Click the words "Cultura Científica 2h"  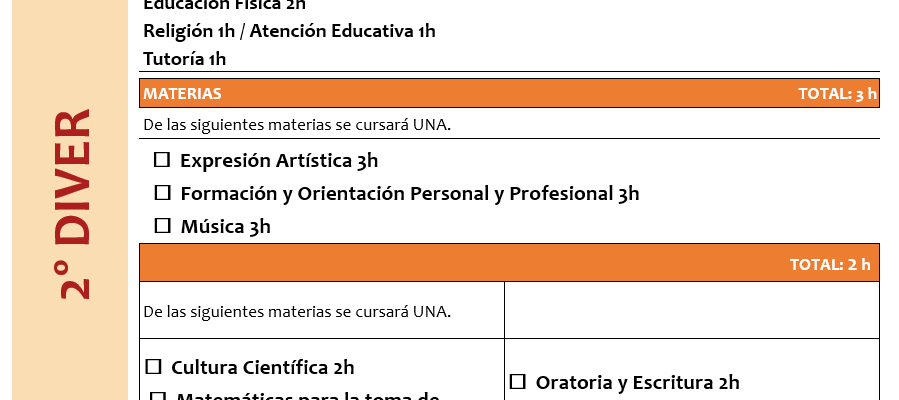point(263,367)
